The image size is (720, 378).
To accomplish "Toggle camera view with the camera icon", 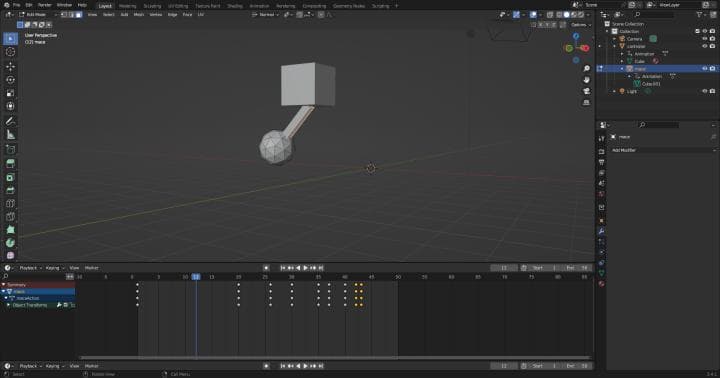I will point(586,91).
